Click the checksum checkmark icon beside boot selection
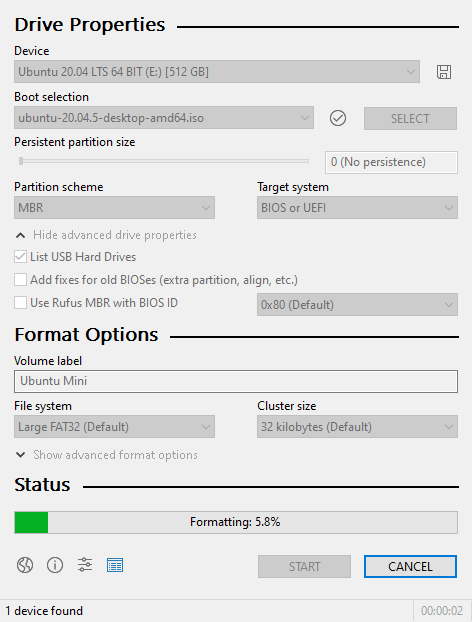The width and height of the screenshot is (472, 622). [338, 118]
